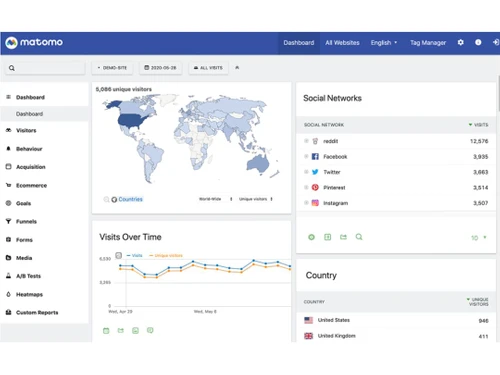Click the Funnels funnel icon
This screenshot has width=500, height=375.
pyautogui.click(x=9, y=221)
